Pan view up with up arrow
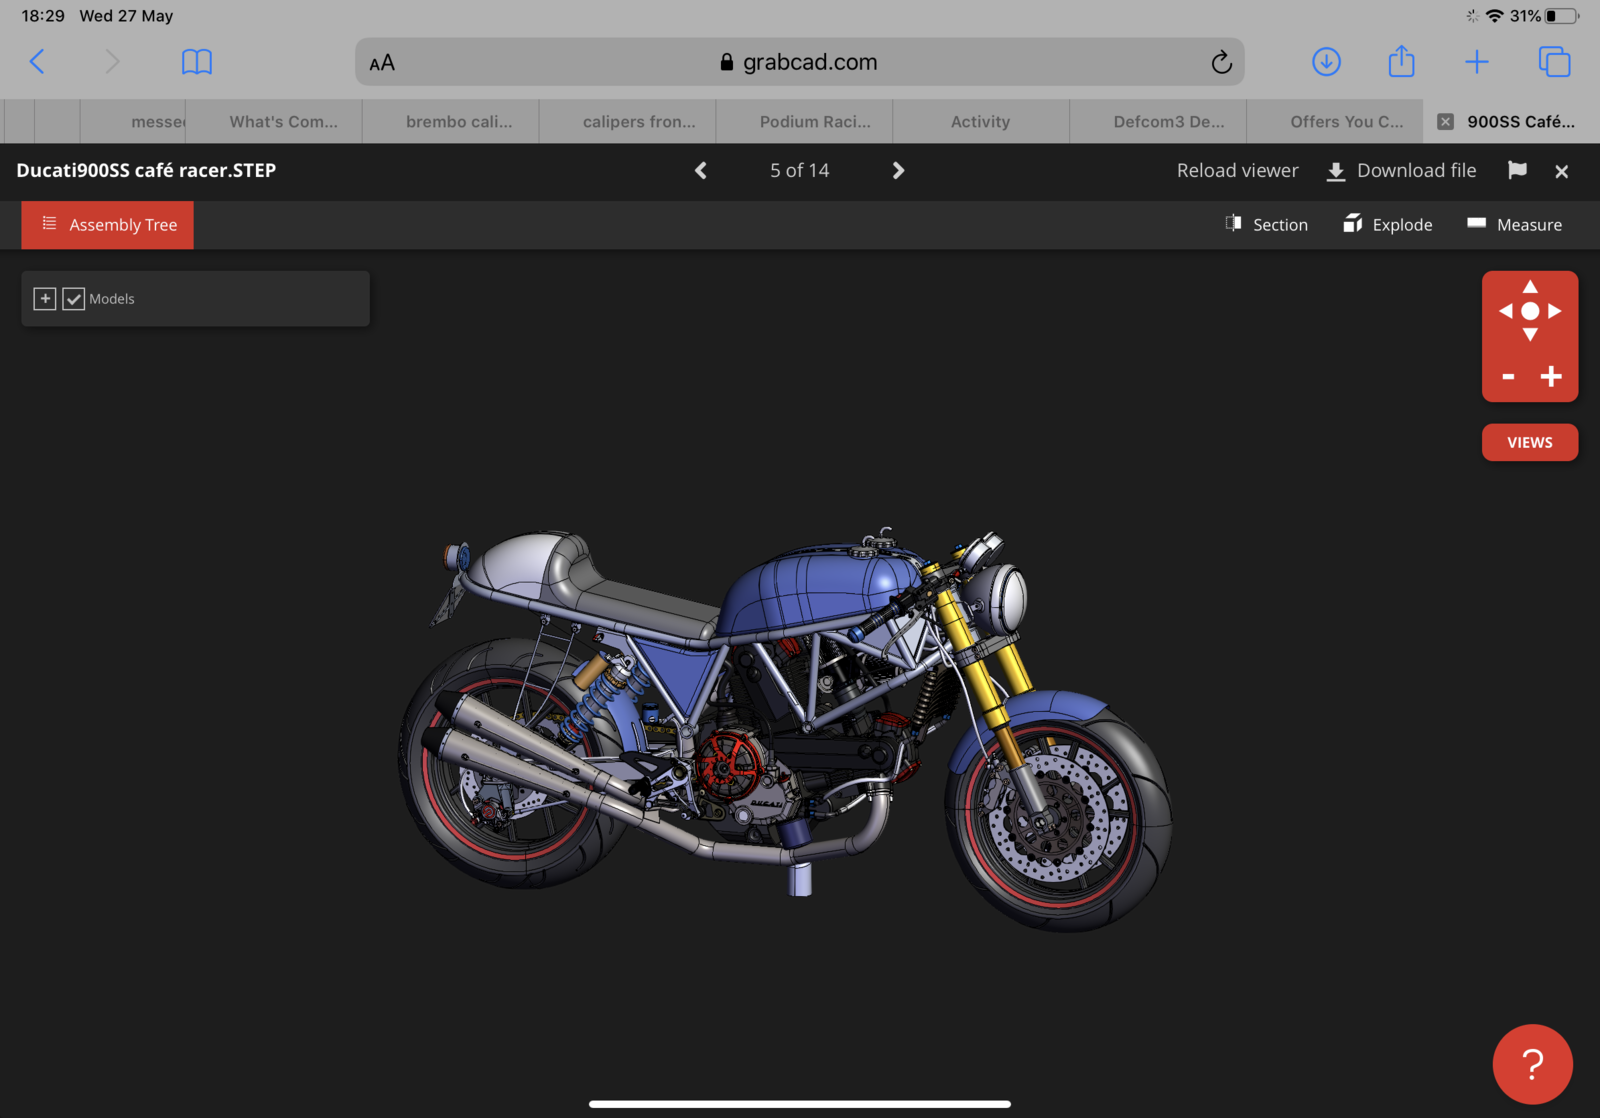The width and height of the screenshot is (1600, 1118). click(1530, 287)
